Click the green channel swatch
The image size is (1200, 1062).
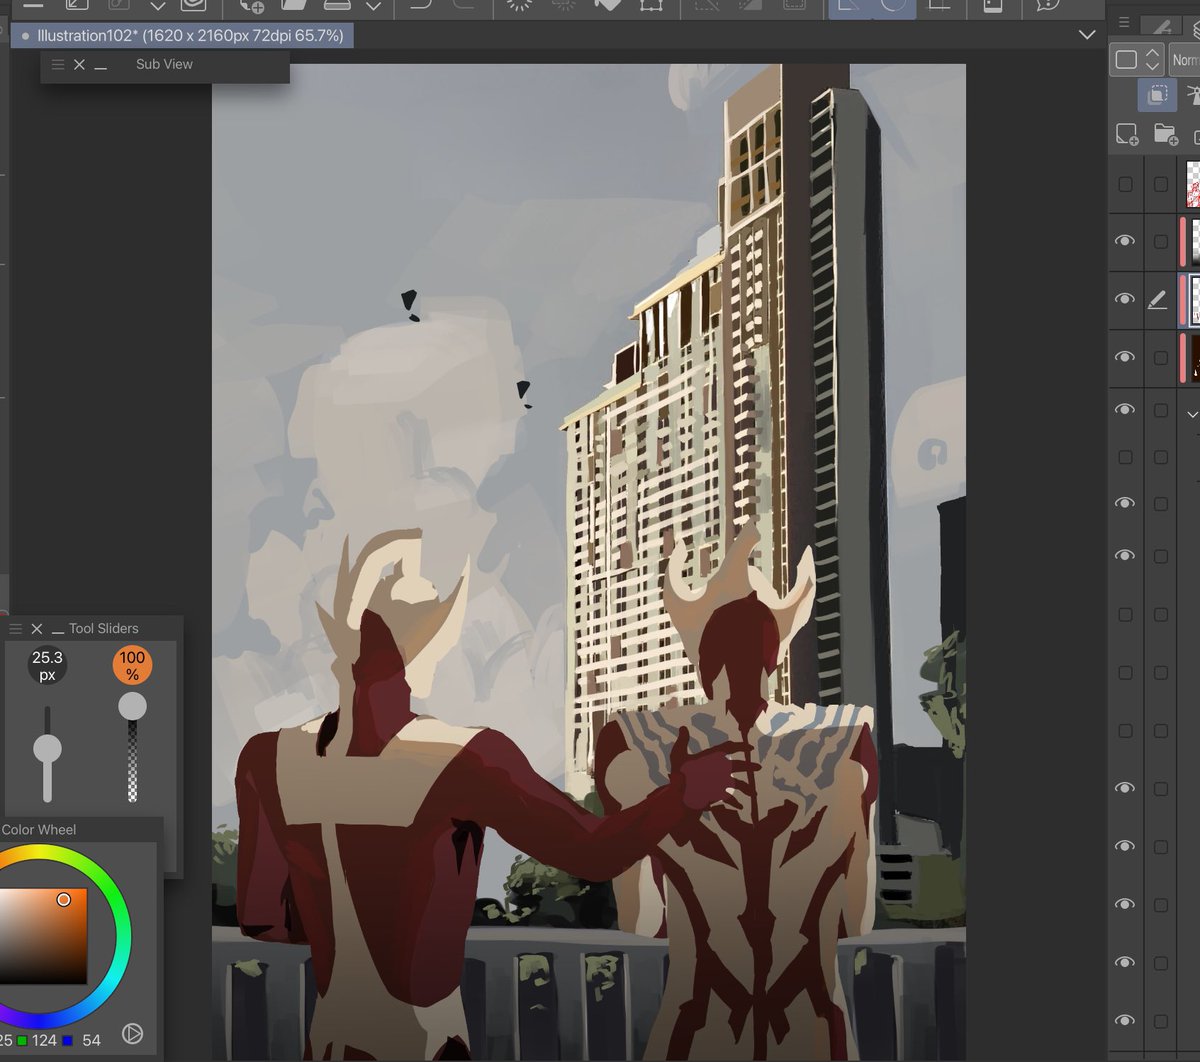[x=22, y=1041]
